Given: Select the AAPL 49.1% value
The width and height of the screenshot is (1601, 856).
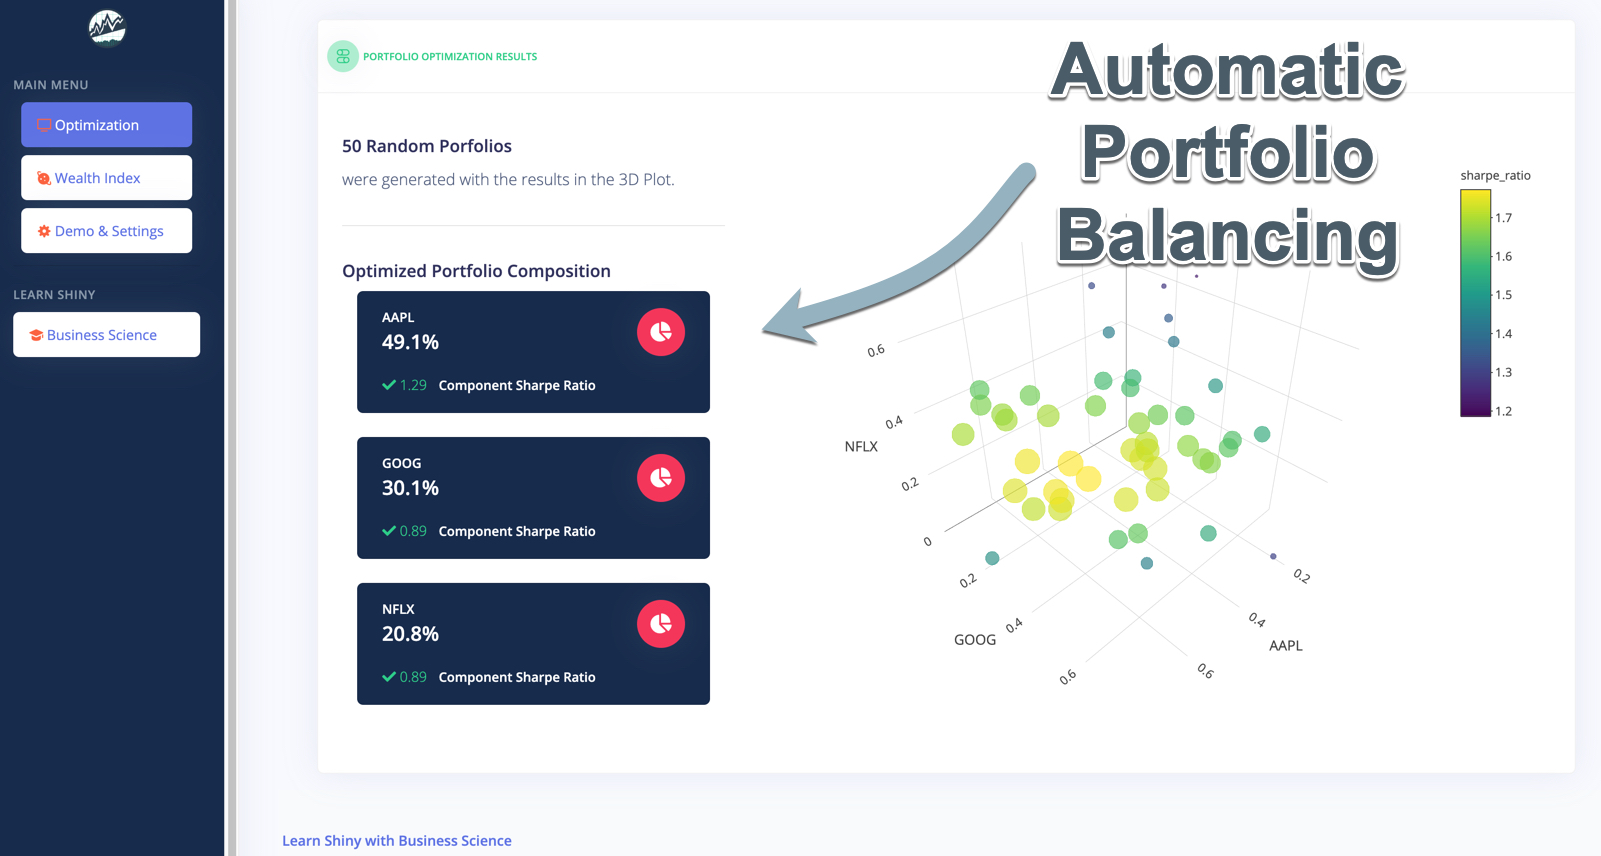Looking at the screenshot, I should (410, 342).
